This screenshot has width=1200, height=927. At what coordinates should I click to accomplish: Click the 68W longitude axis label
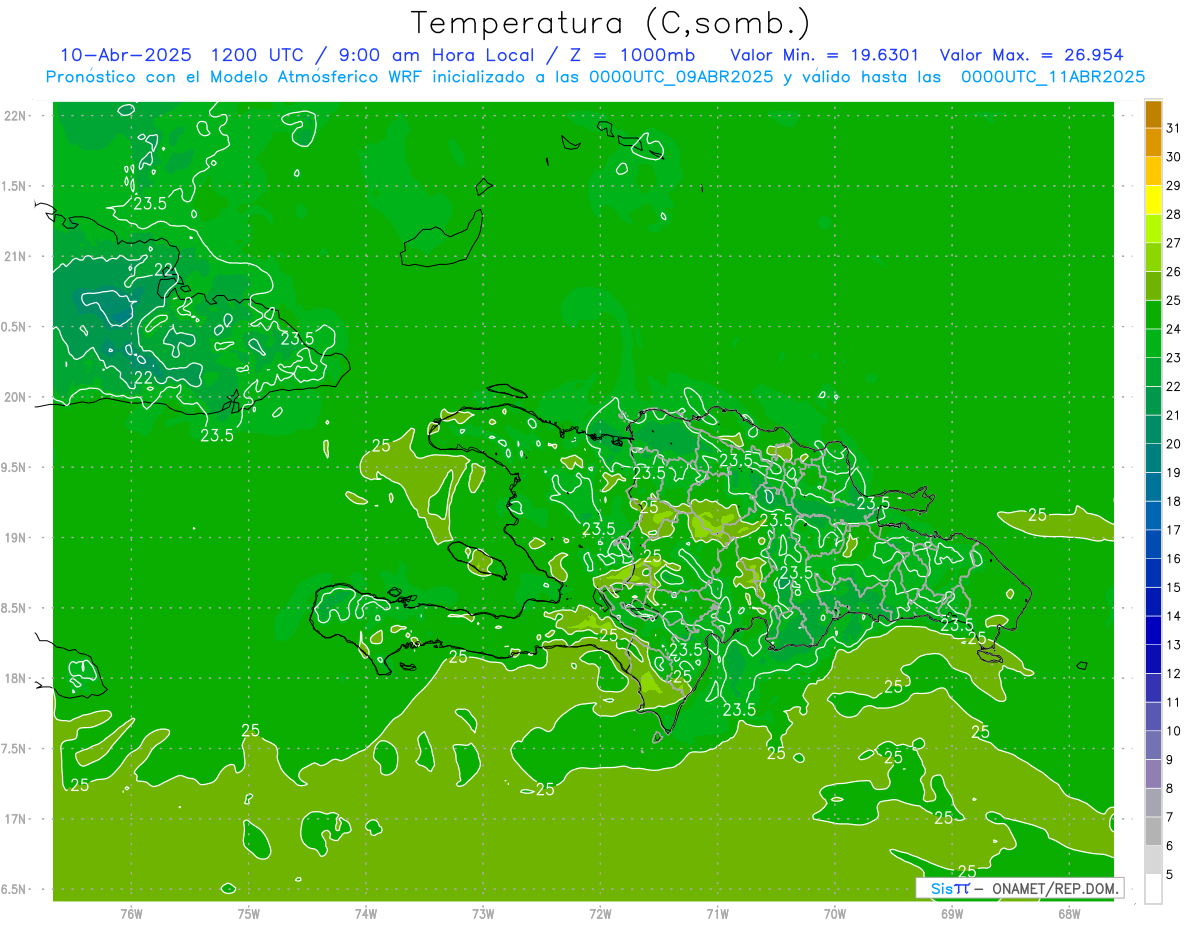(1069, 913)
